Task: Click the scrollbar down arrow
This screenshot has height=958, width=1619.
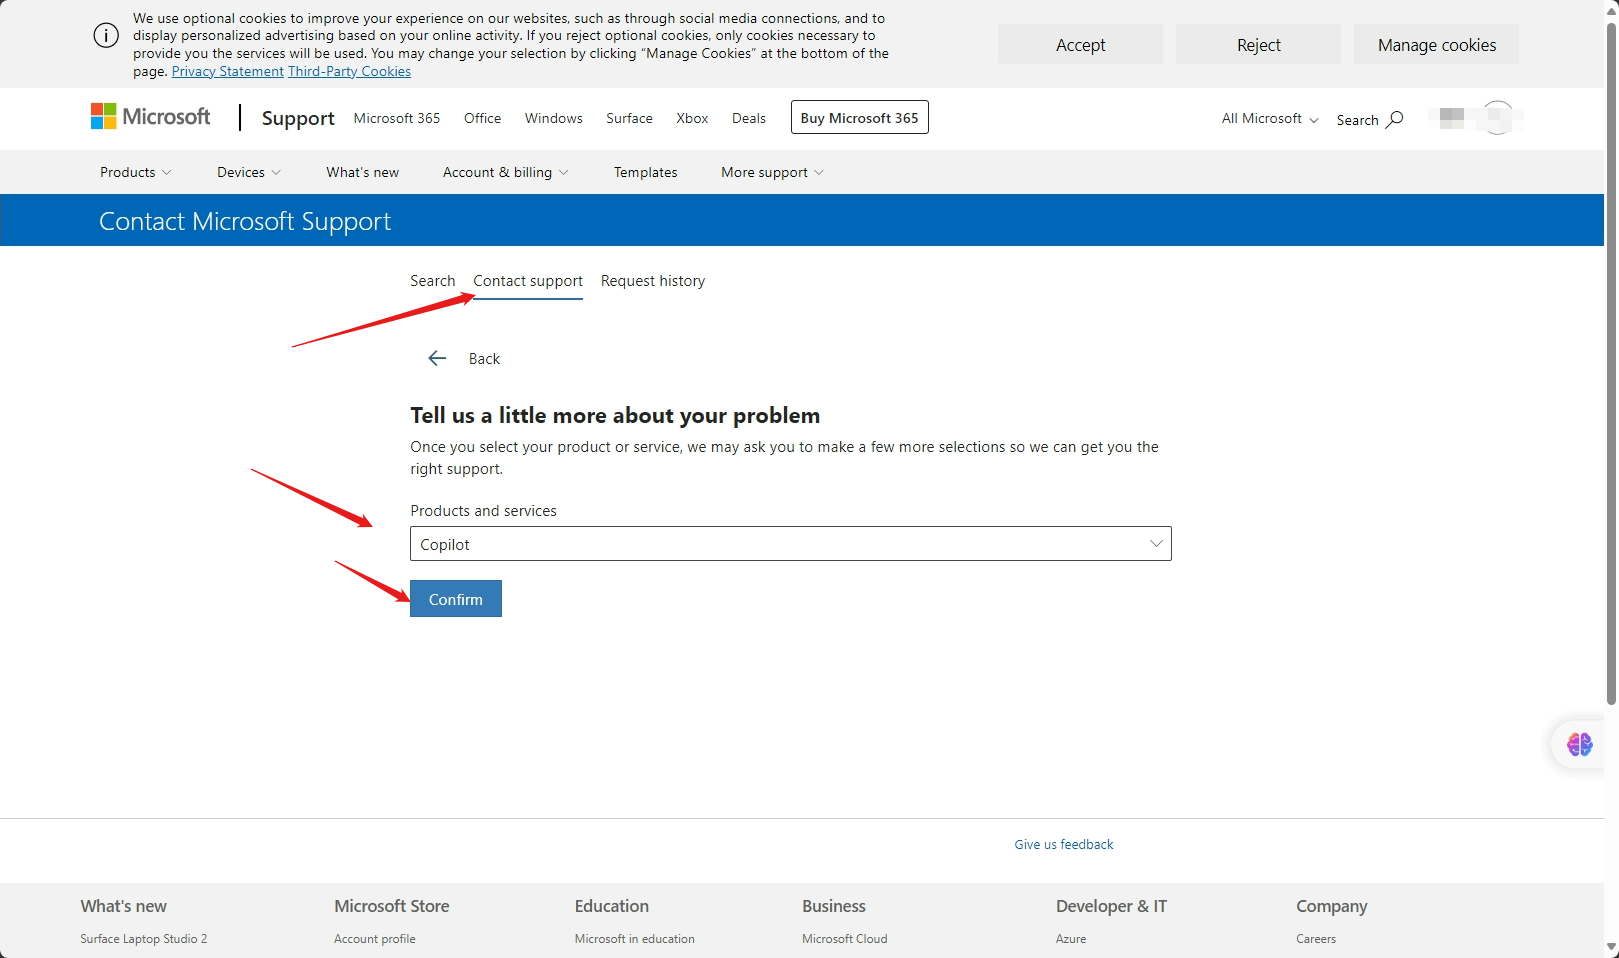Action: 1611,947
